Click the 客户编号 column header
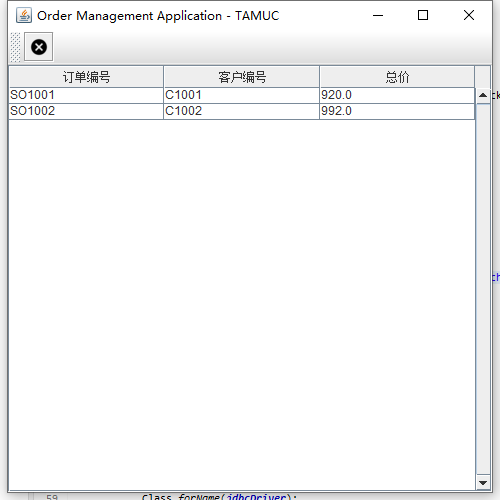 [242, 77]
